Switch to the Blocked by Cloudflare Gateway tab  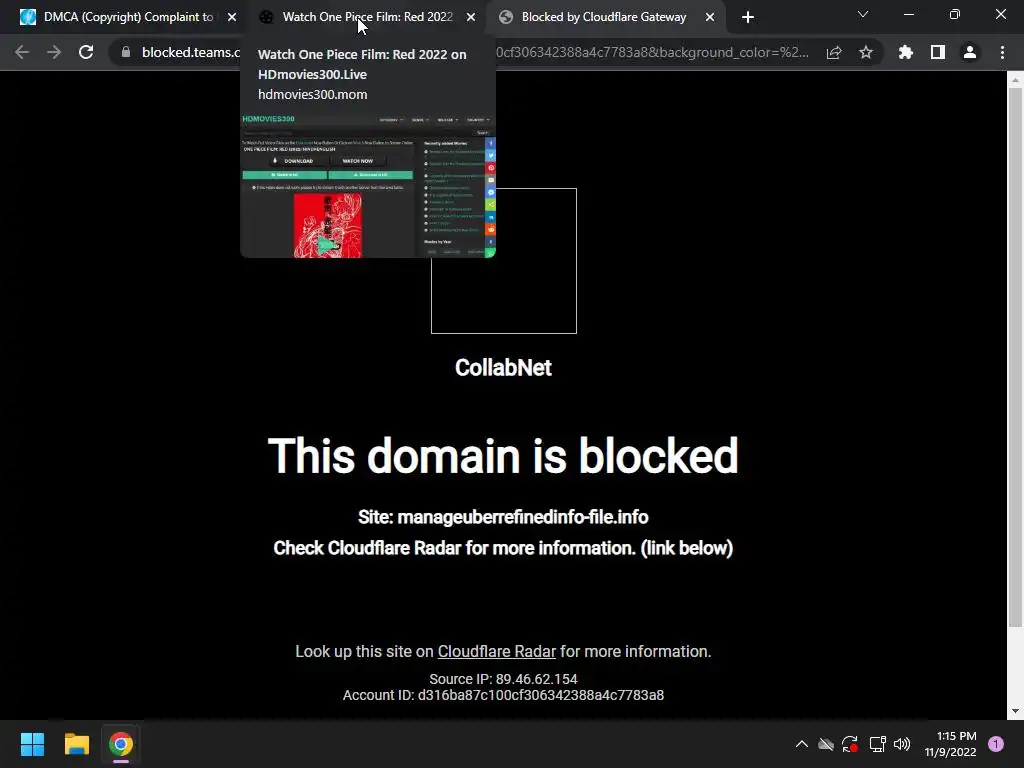[x=604, y=17]
